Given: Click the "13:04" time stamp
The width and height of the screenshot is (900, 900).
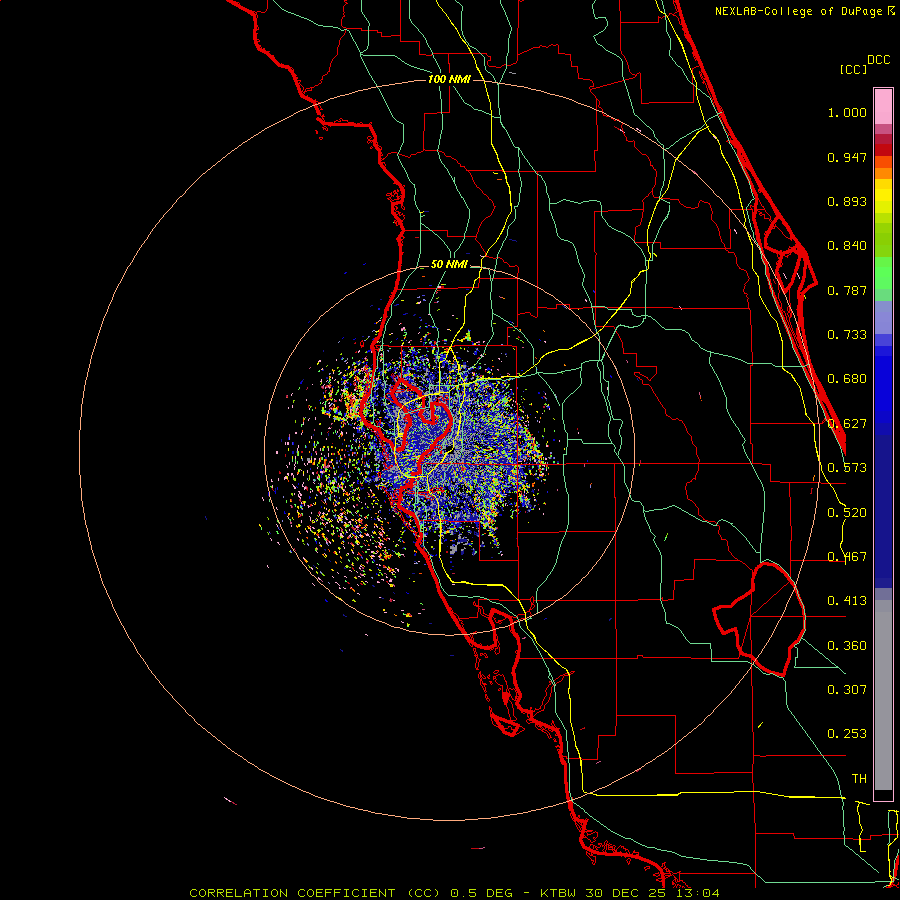Looking at the screenshot, I should pyautogui.click(x=699, y=893).
